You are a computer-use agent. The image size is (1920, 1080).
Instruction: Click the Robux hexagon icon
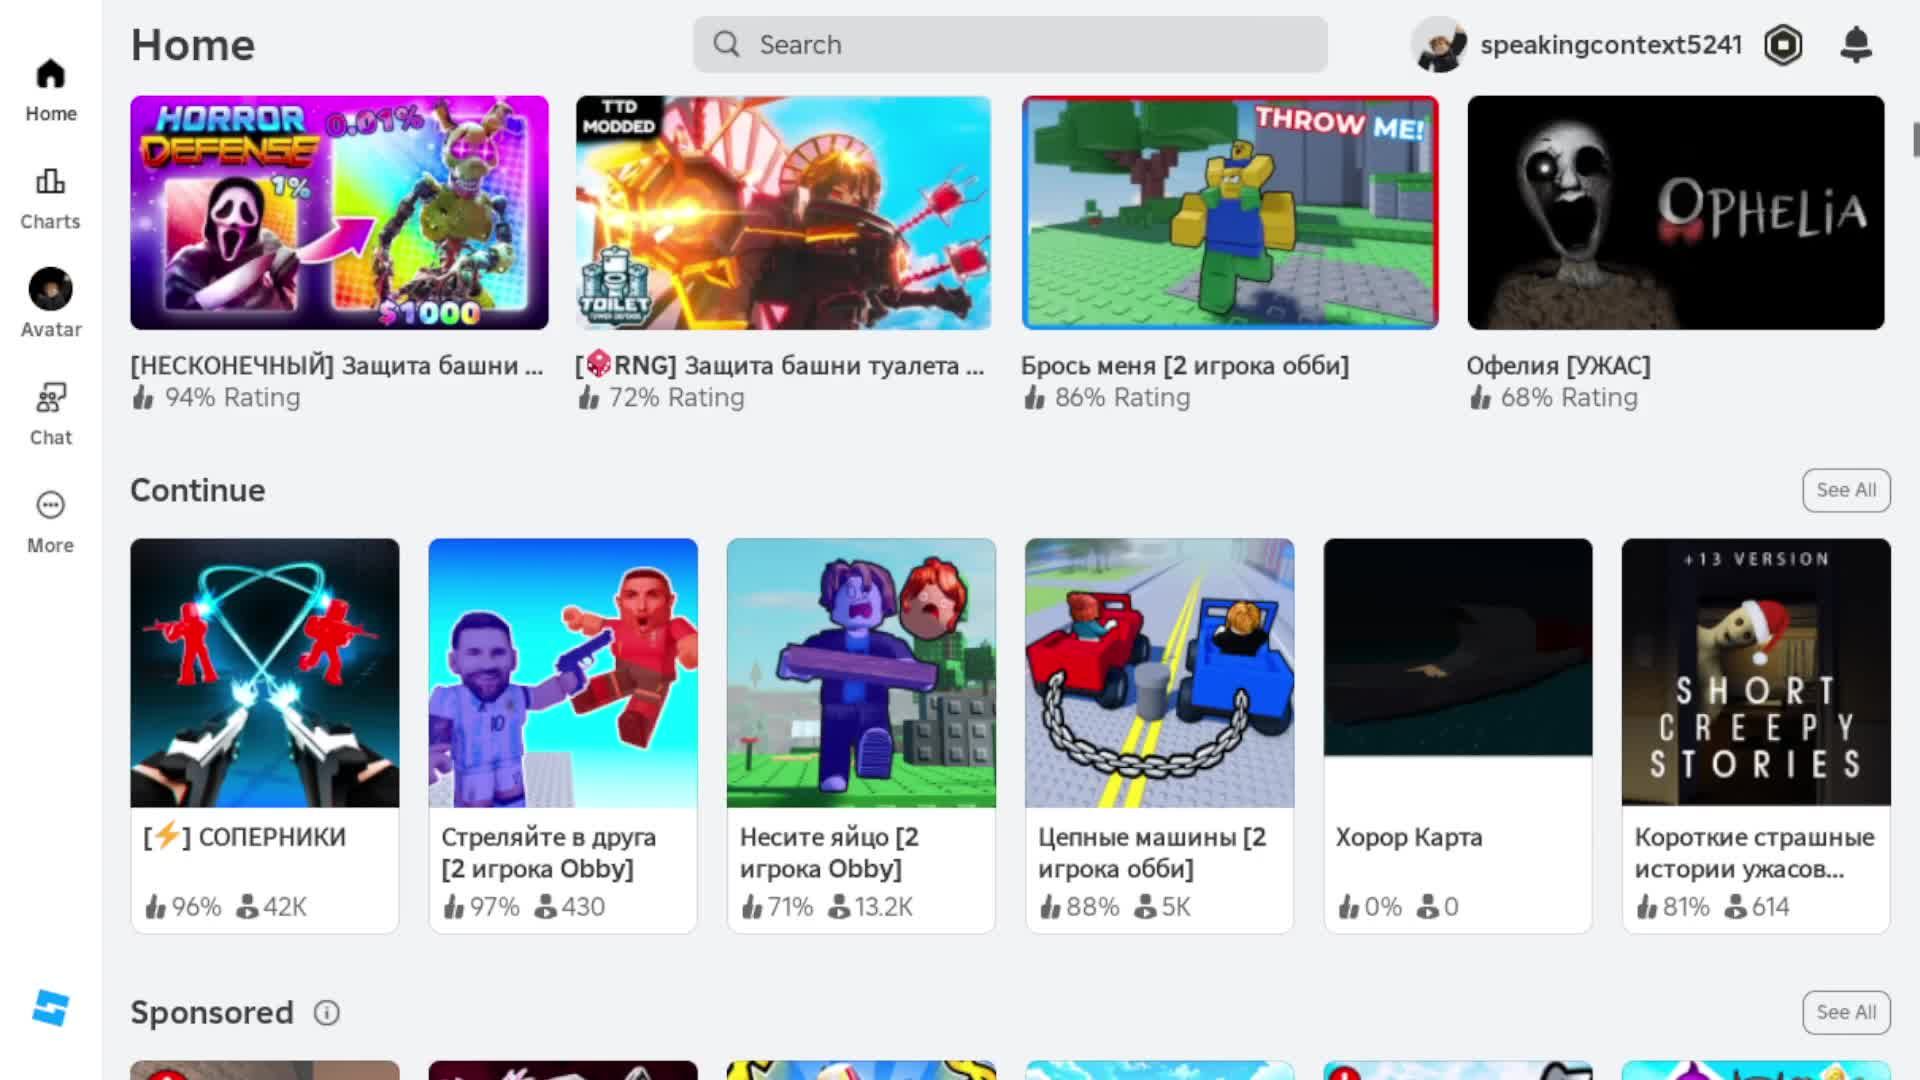click(1783, 45)
